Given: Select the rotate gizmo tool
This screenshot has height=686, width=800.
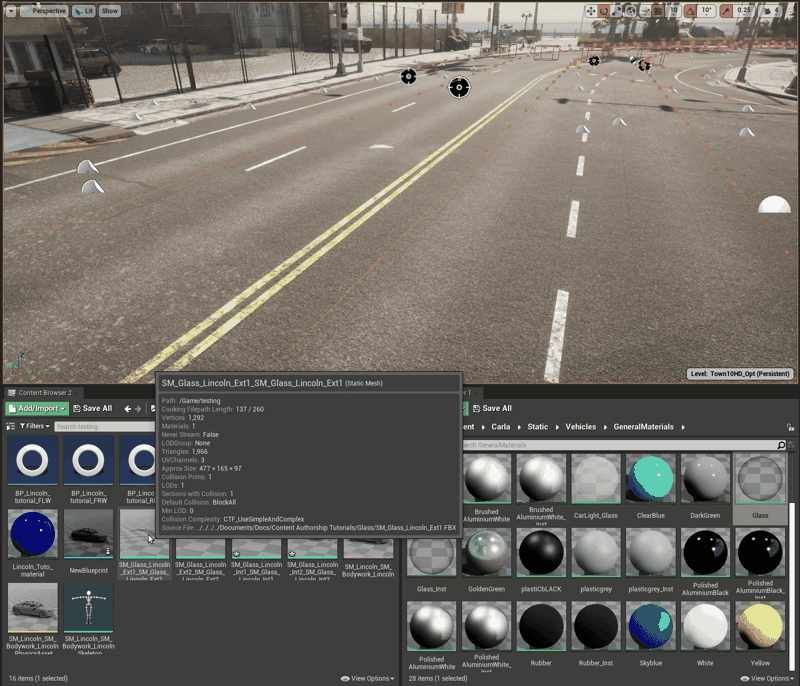Looking at the screenshot, I should [x=604, y=11].
